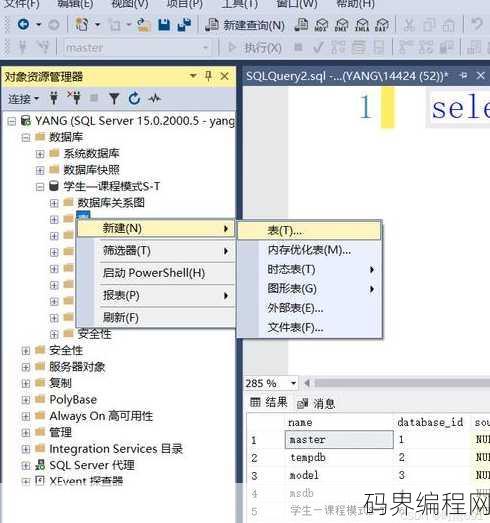Select 文件表(F)... in submenu
Image resolution: width=490 pixels, height=523 pixels.
pyautogui.click(x=309, y=328)
